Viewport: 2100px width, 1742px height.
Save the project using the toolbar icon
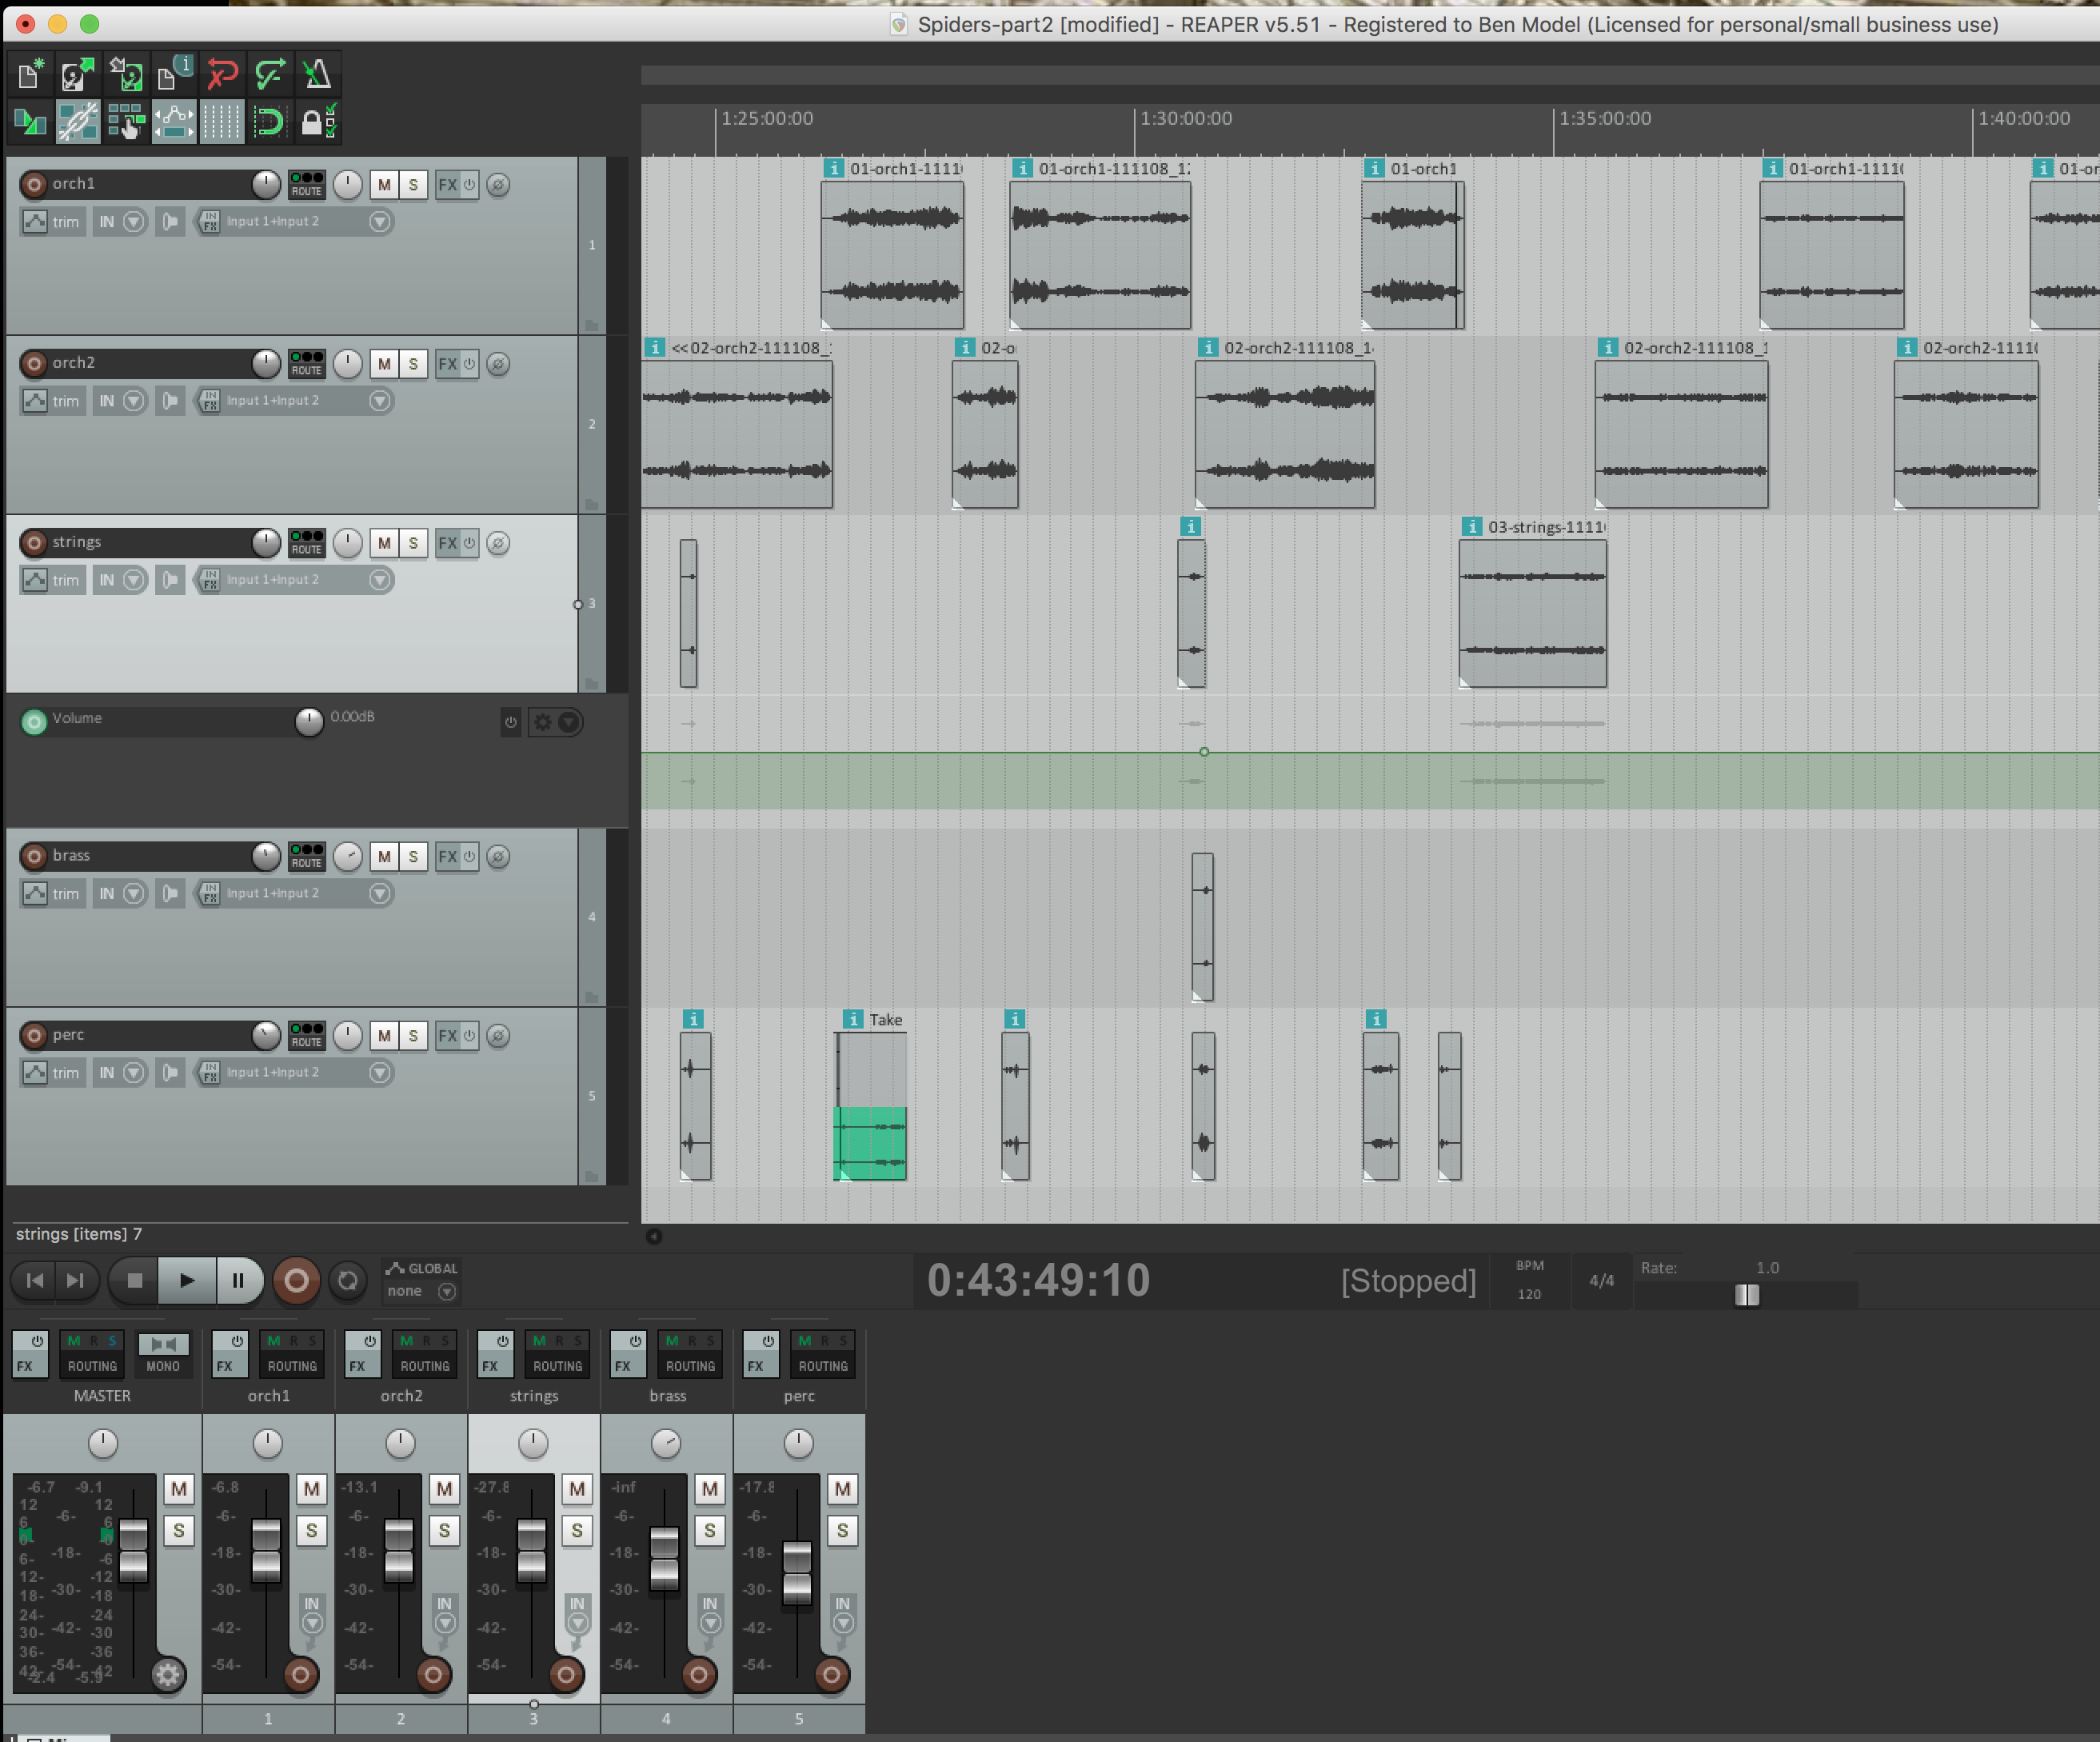click(126, 74)
